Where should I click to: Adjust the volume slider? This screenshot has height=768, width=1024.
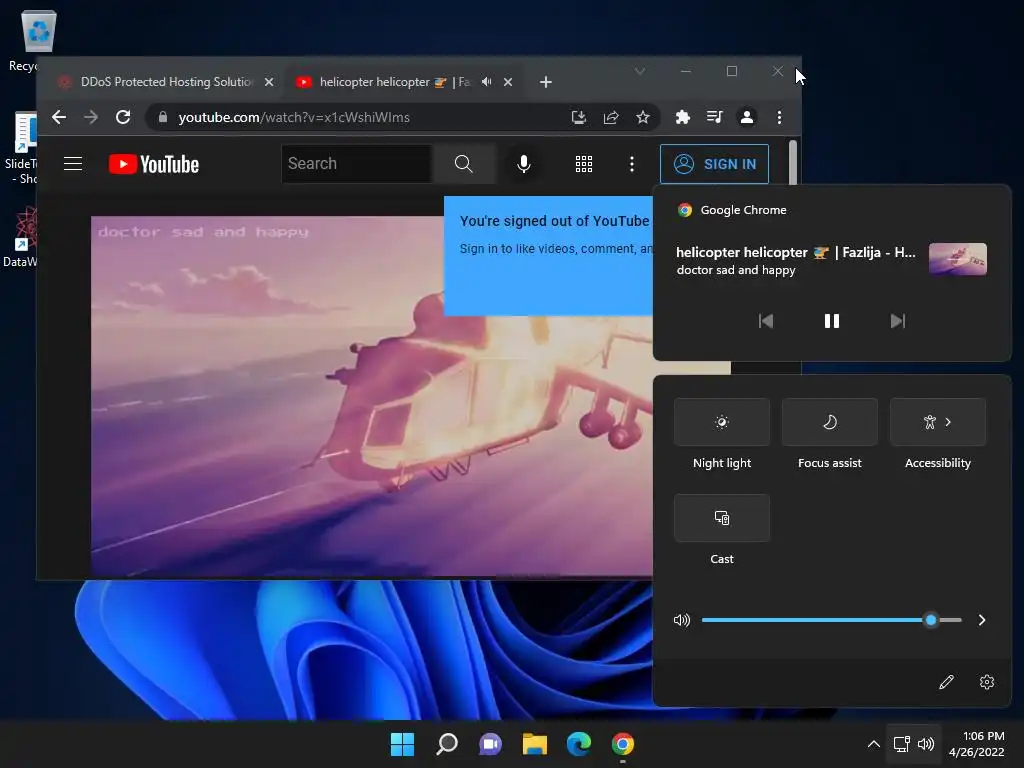(831, 620)
